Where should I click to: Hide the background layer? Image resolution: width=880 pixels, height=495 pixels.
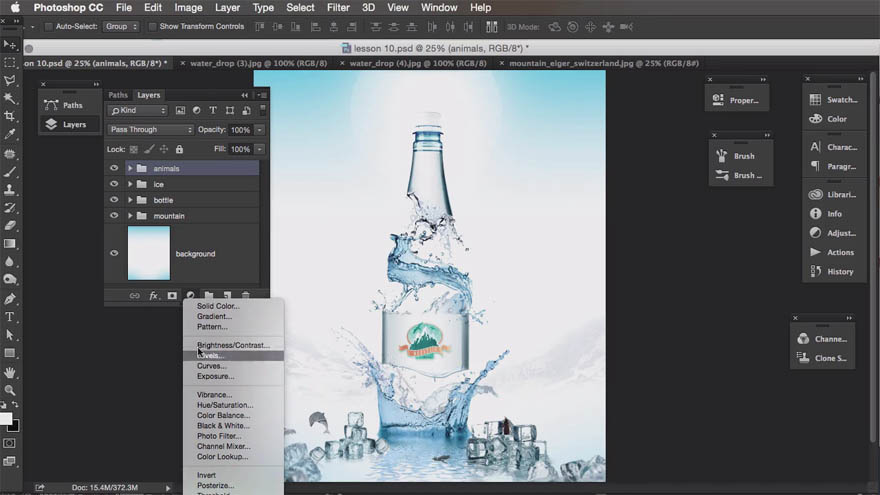[114, 253]
